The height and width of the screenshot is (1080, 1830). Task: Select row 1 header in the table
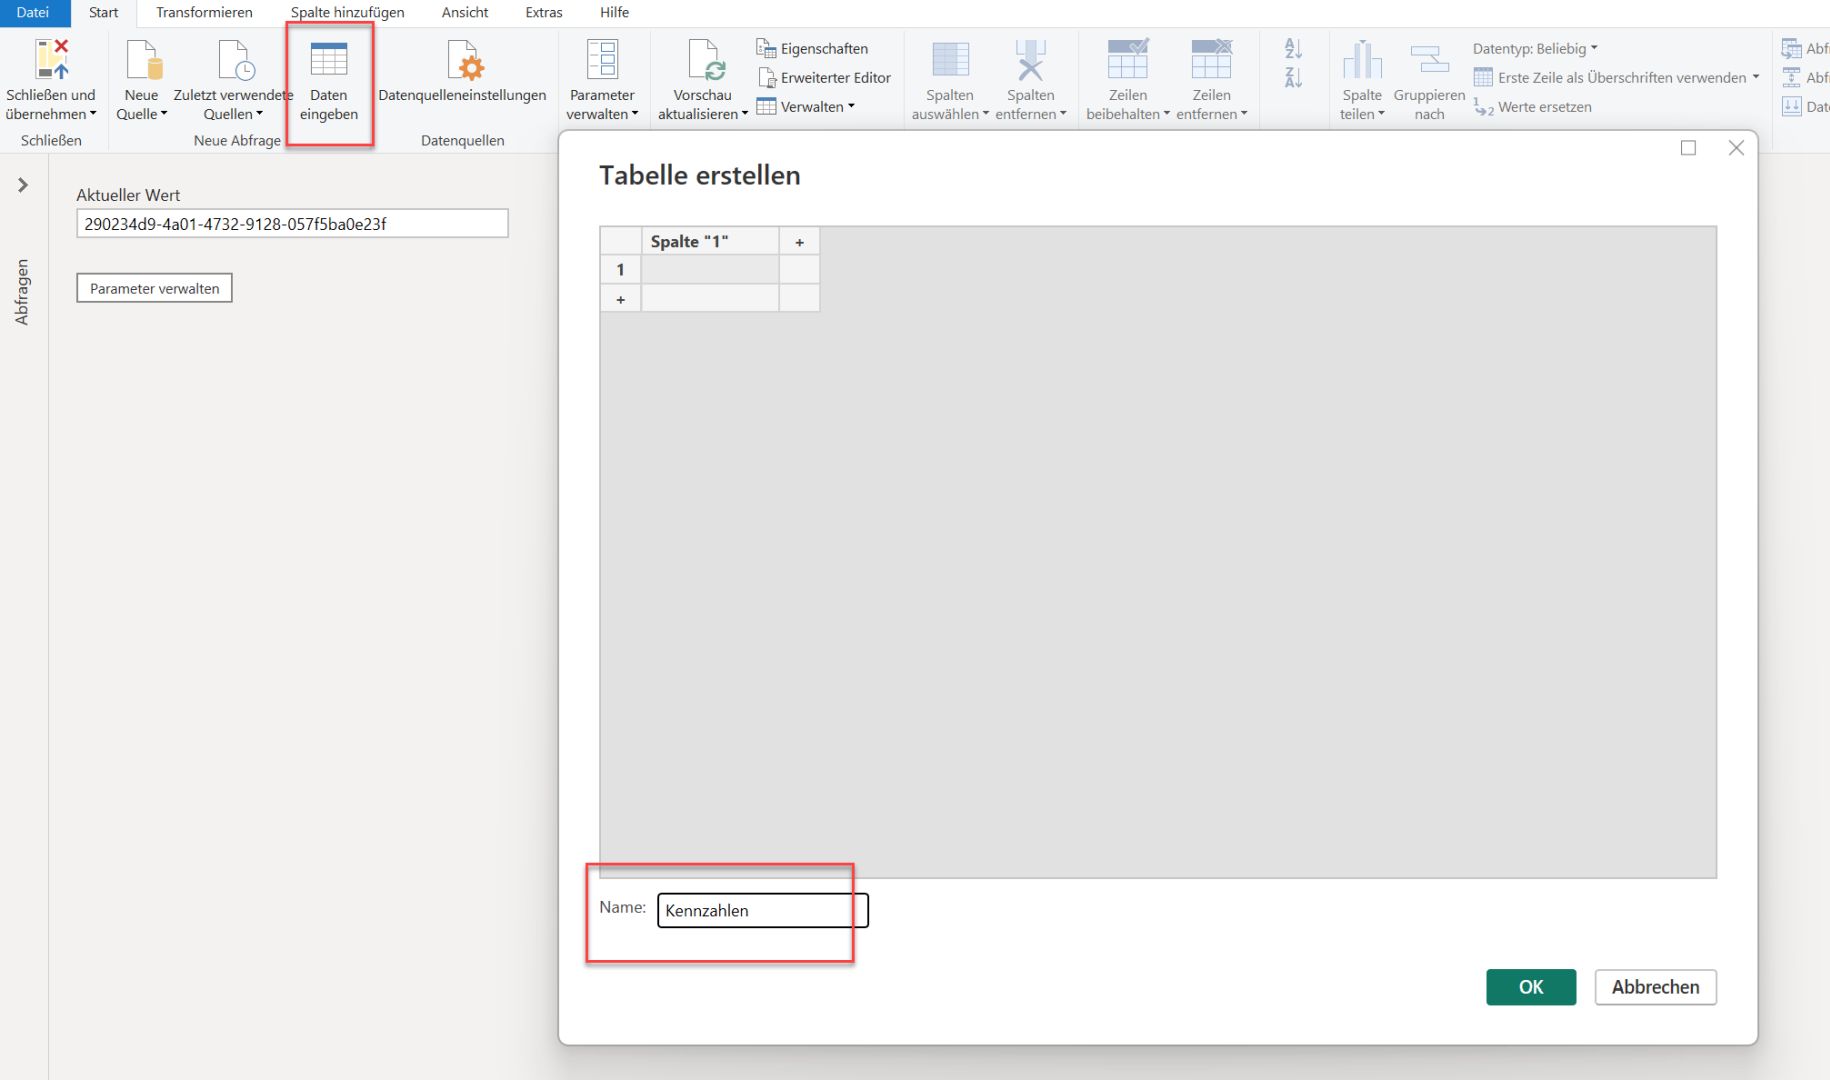pos(621,270)
